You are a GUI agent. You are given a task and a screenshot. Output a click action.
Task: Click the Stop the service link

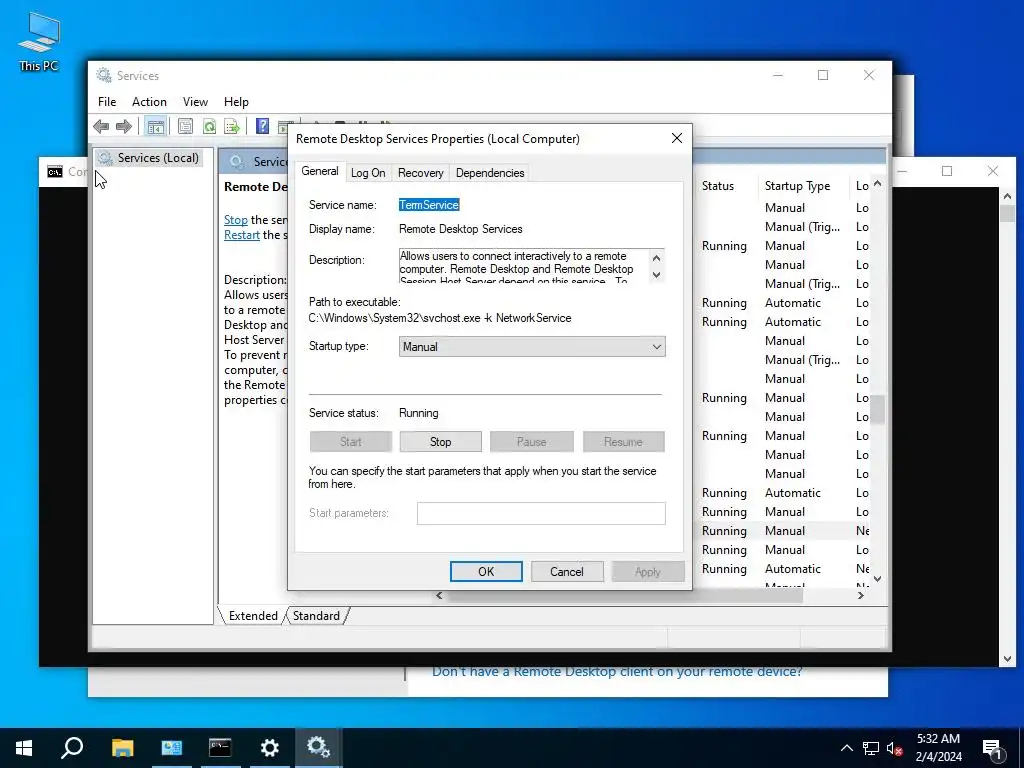(236, 220)
